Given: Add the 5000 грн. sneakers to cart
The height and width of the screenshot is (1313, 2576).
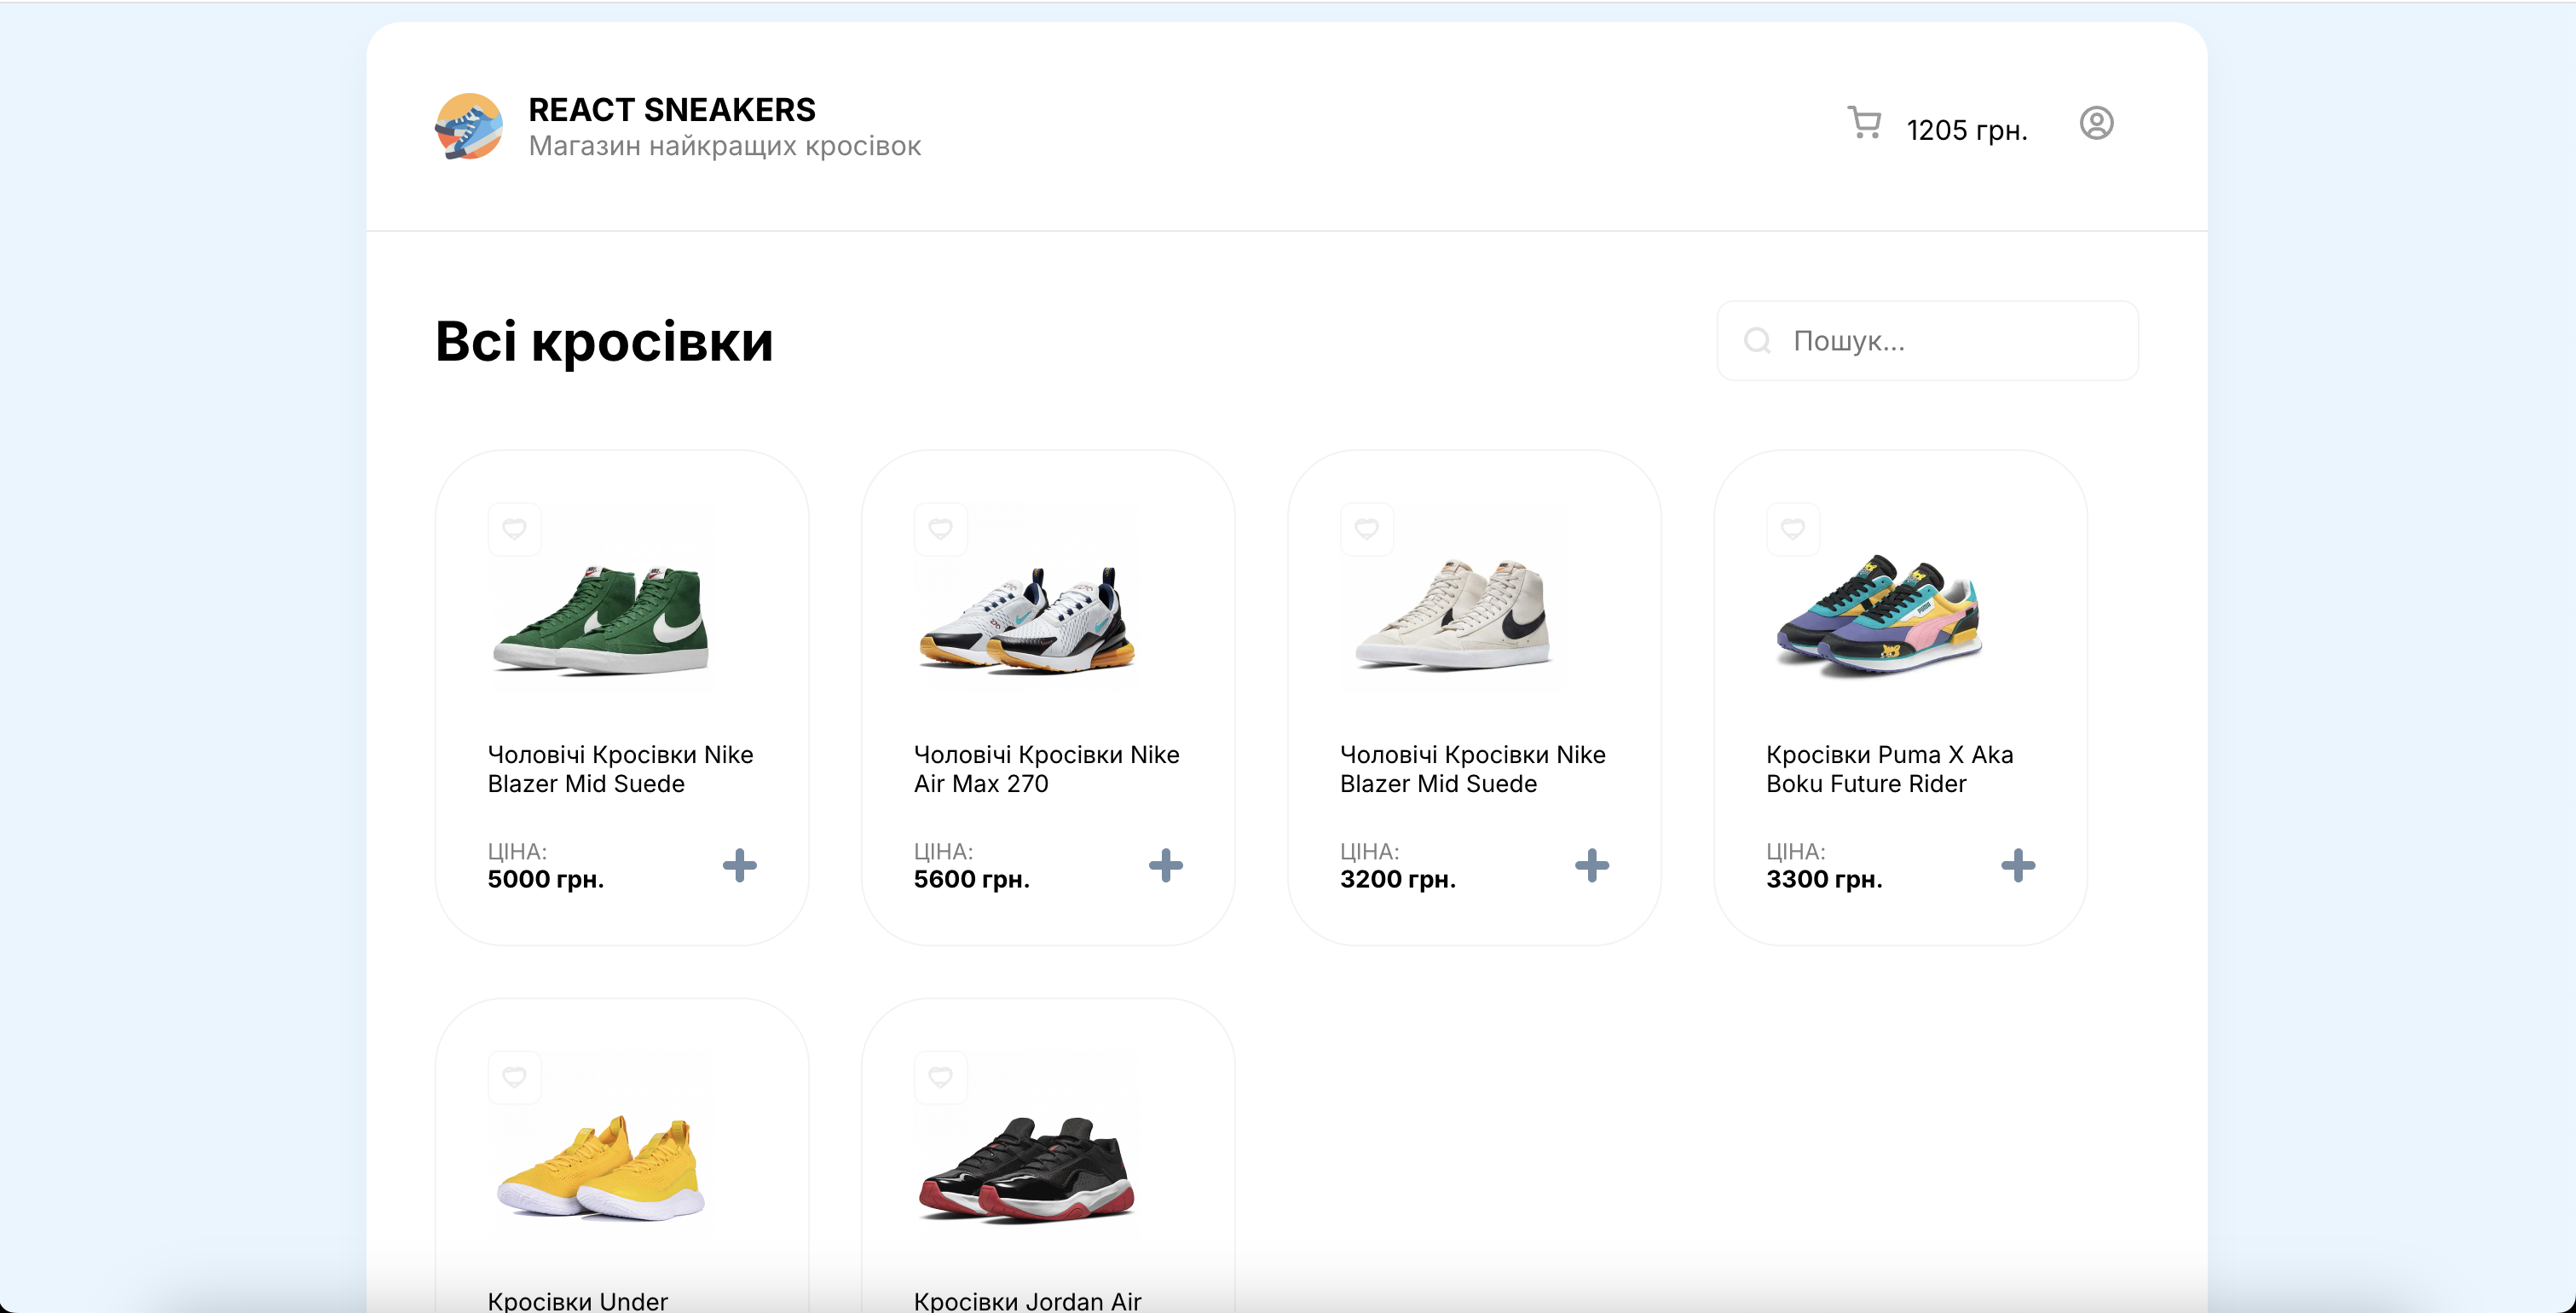Looking at the screenshot, I should 739,865.
